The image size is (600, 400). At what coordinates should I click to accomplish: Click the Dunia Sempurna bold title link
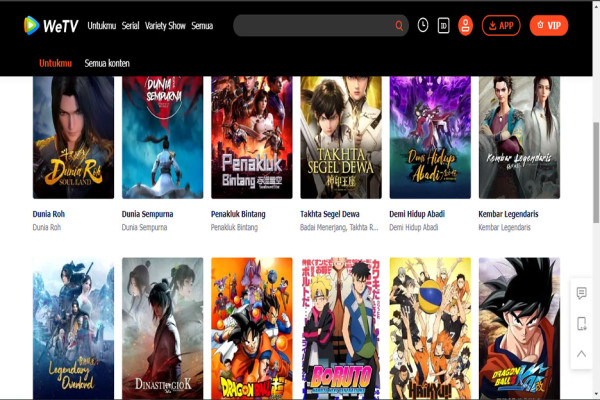pyautogui.click(x=147, y=214)
